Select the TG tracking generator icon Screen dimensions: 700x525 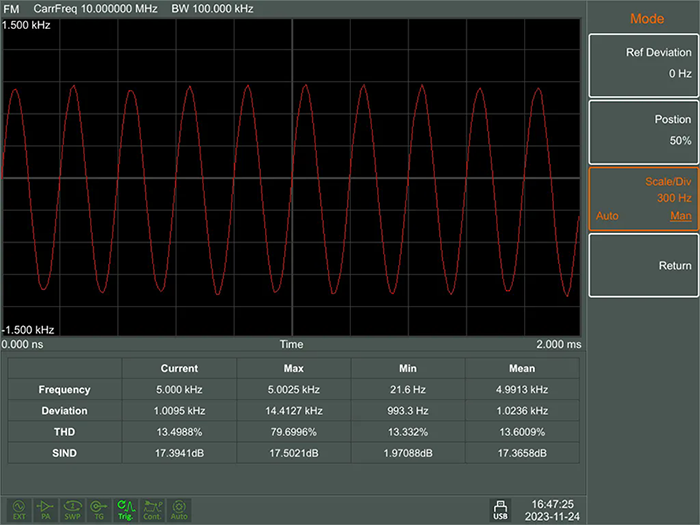(x=99, y=510)
